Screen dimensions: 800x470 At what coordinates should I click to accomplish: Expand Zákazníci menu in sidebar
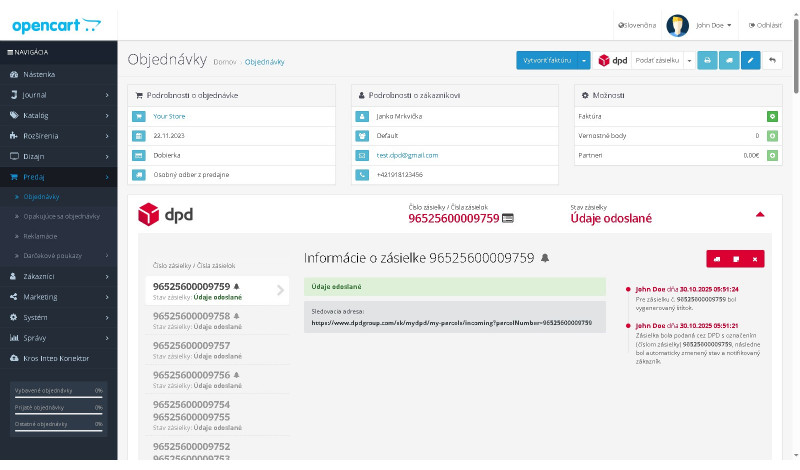point(59,276)
